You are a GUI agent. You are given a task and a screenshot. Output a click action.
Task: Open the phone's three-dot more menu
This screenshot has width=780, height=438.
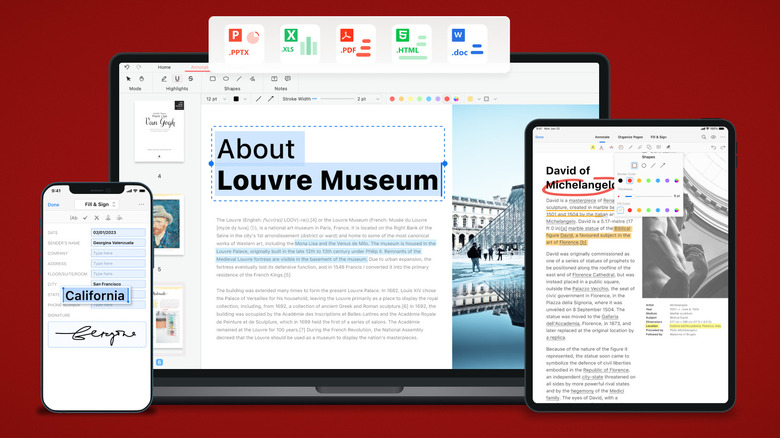141,205
